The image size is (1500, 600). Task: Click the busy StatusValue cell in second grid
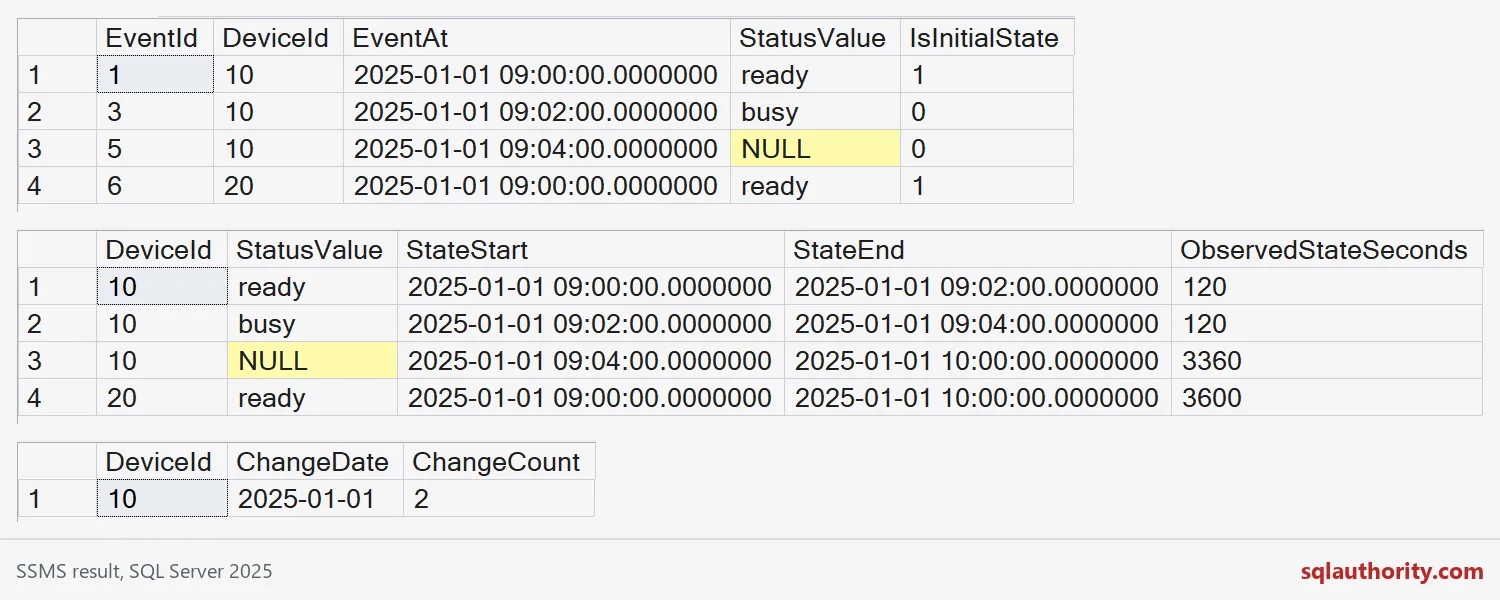[x=312, y=324]
